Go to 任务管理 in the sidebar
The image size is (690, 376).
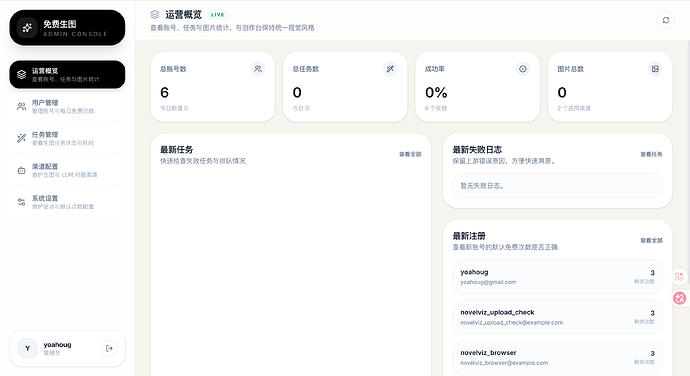click(67, 138)
